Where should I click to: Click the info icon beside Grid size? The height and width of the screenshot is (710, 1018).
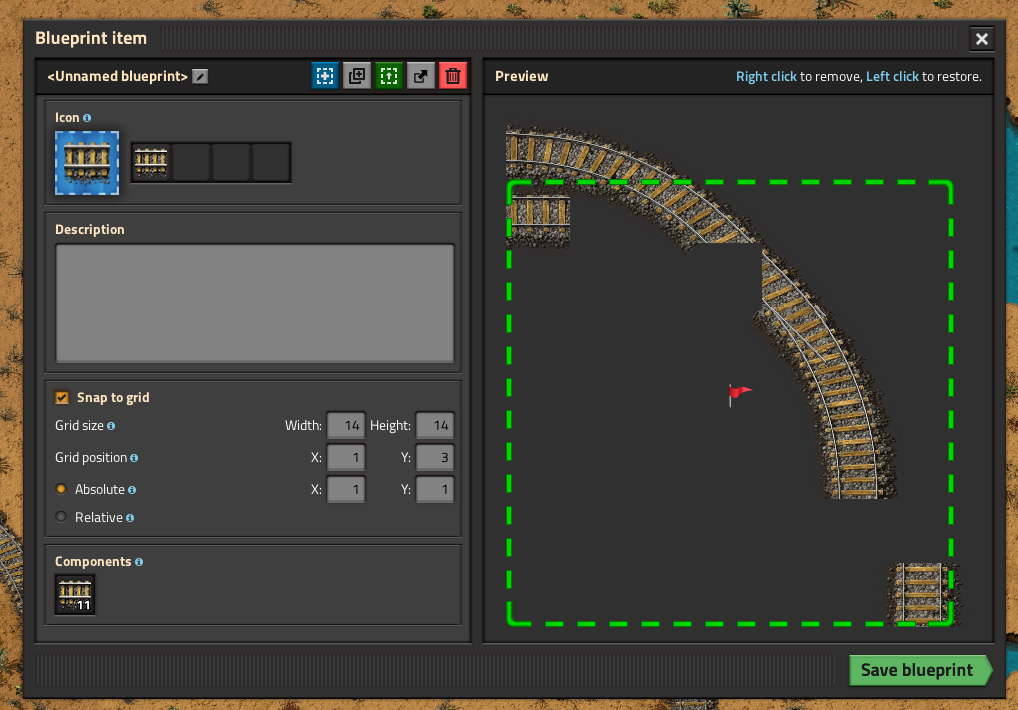click(111, 426)
